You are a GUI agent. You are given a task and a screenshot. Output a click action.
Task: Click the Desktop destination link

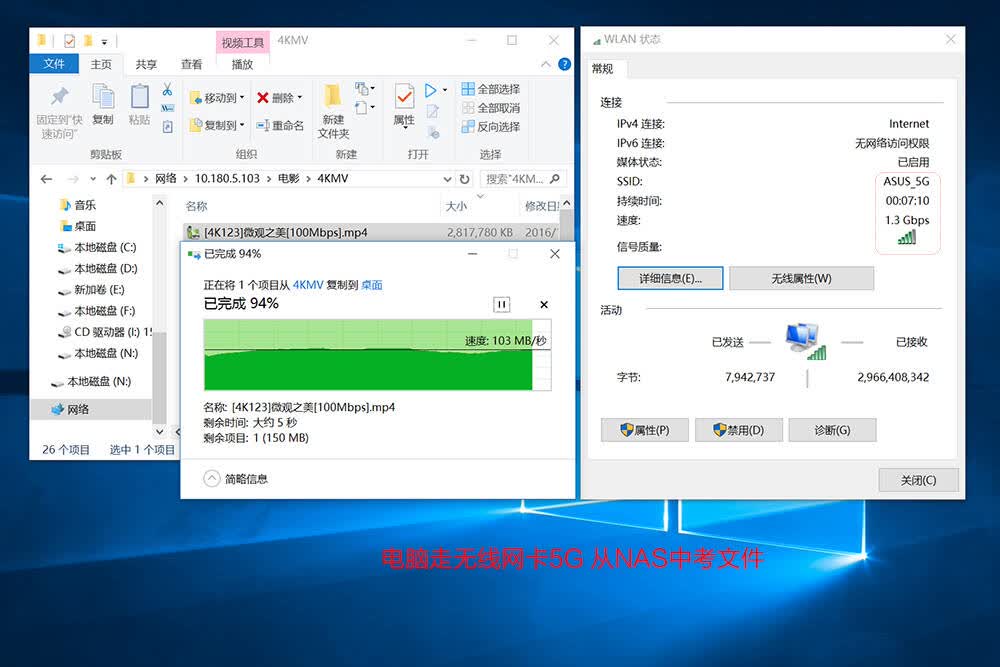(372, 285)
